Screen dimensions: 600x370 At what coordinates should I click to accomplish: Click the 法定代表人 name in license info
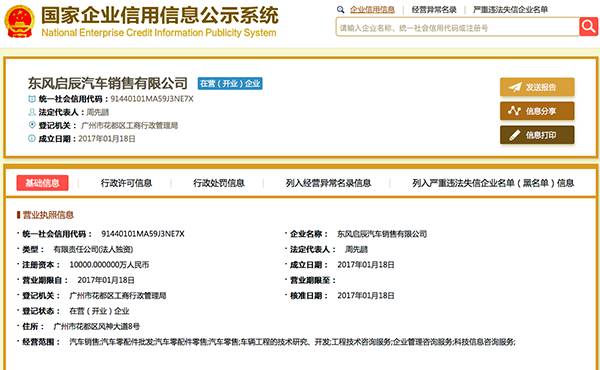[x=356, y=249]
